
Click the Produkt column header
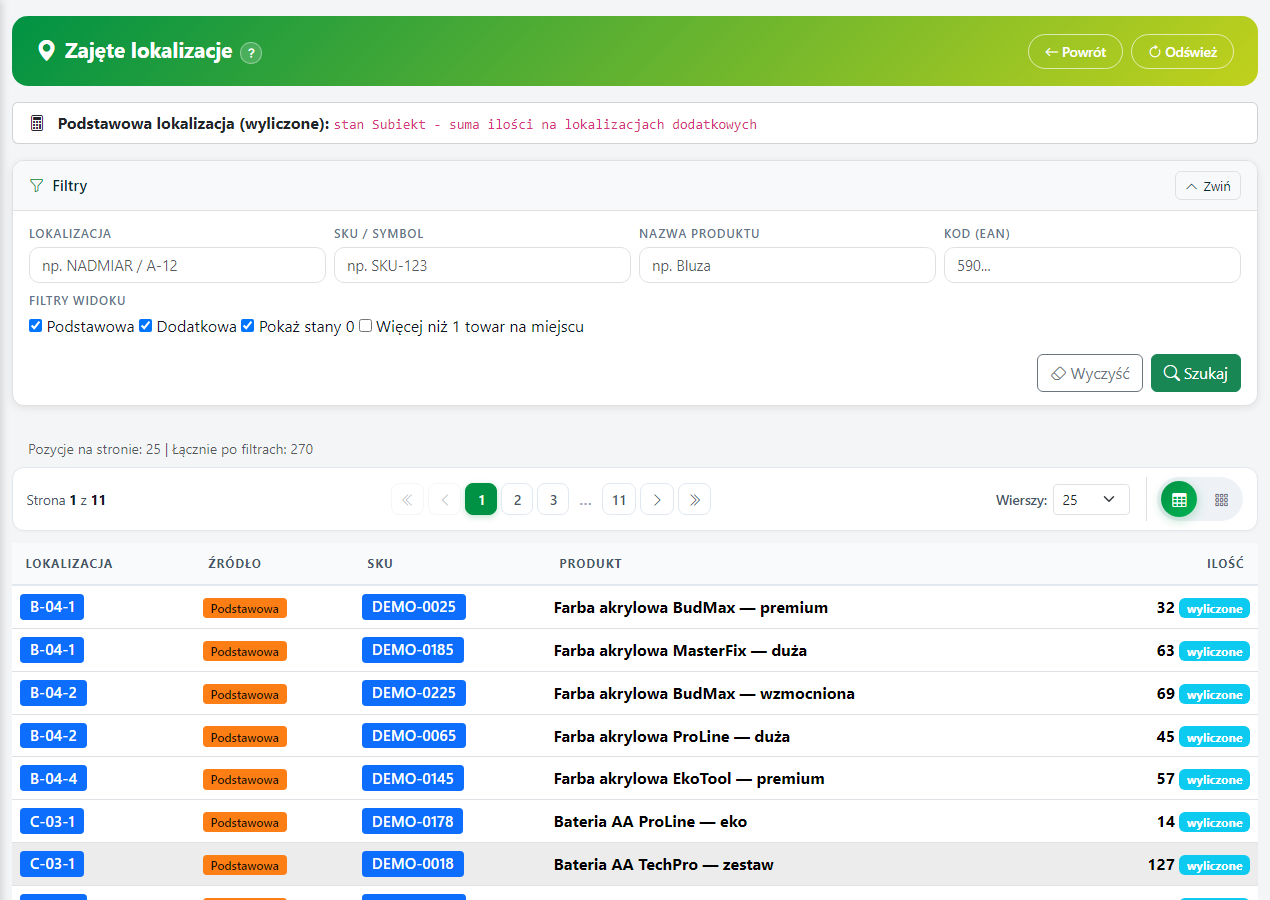[x=590, y=564]
